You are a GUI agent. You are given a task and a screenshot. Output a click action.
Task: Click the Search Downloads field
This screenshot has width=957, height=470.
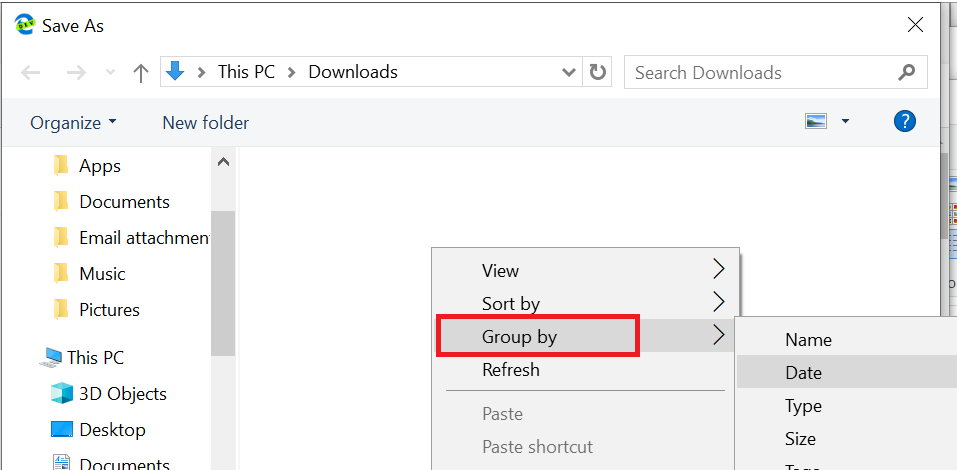click(x=763, y=73)
